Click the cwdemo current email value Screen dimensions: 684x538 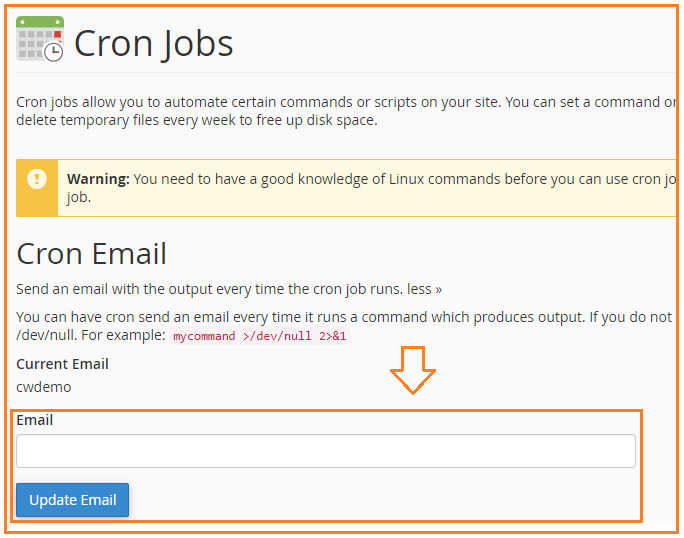(44, 387)
